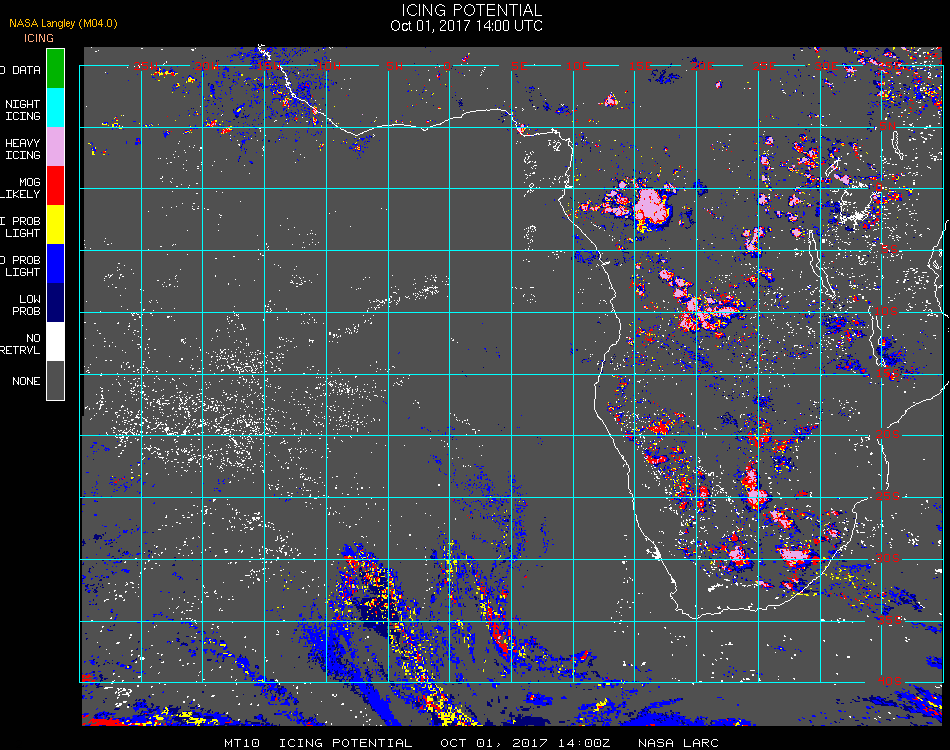Click the '15E' longitude label

tap(640, 66)
